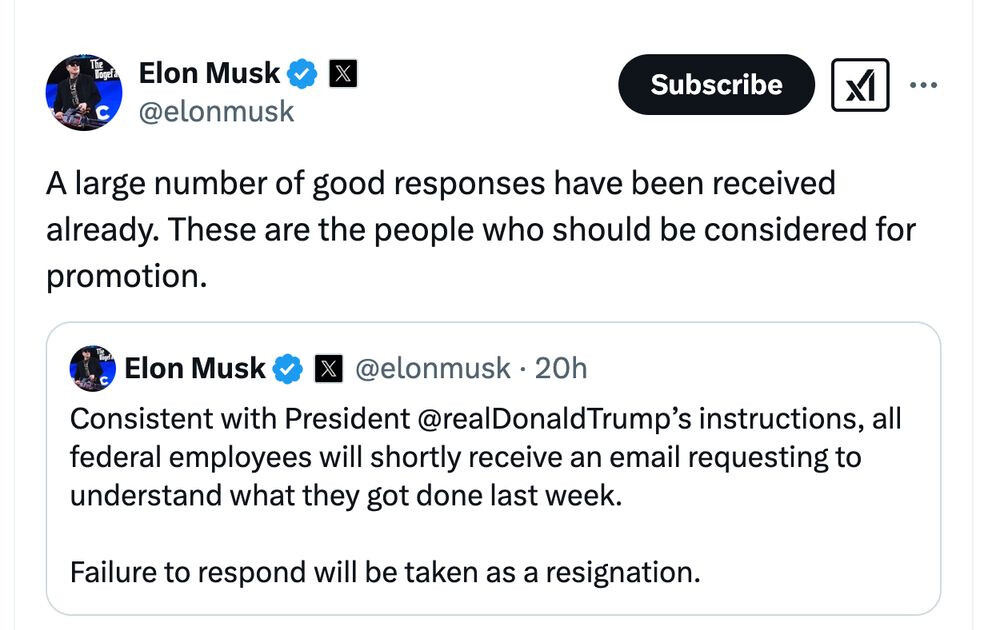Click @elonmusk handle in the quoted post
This screenshot has width=1000, height=630.
(432, 369)
